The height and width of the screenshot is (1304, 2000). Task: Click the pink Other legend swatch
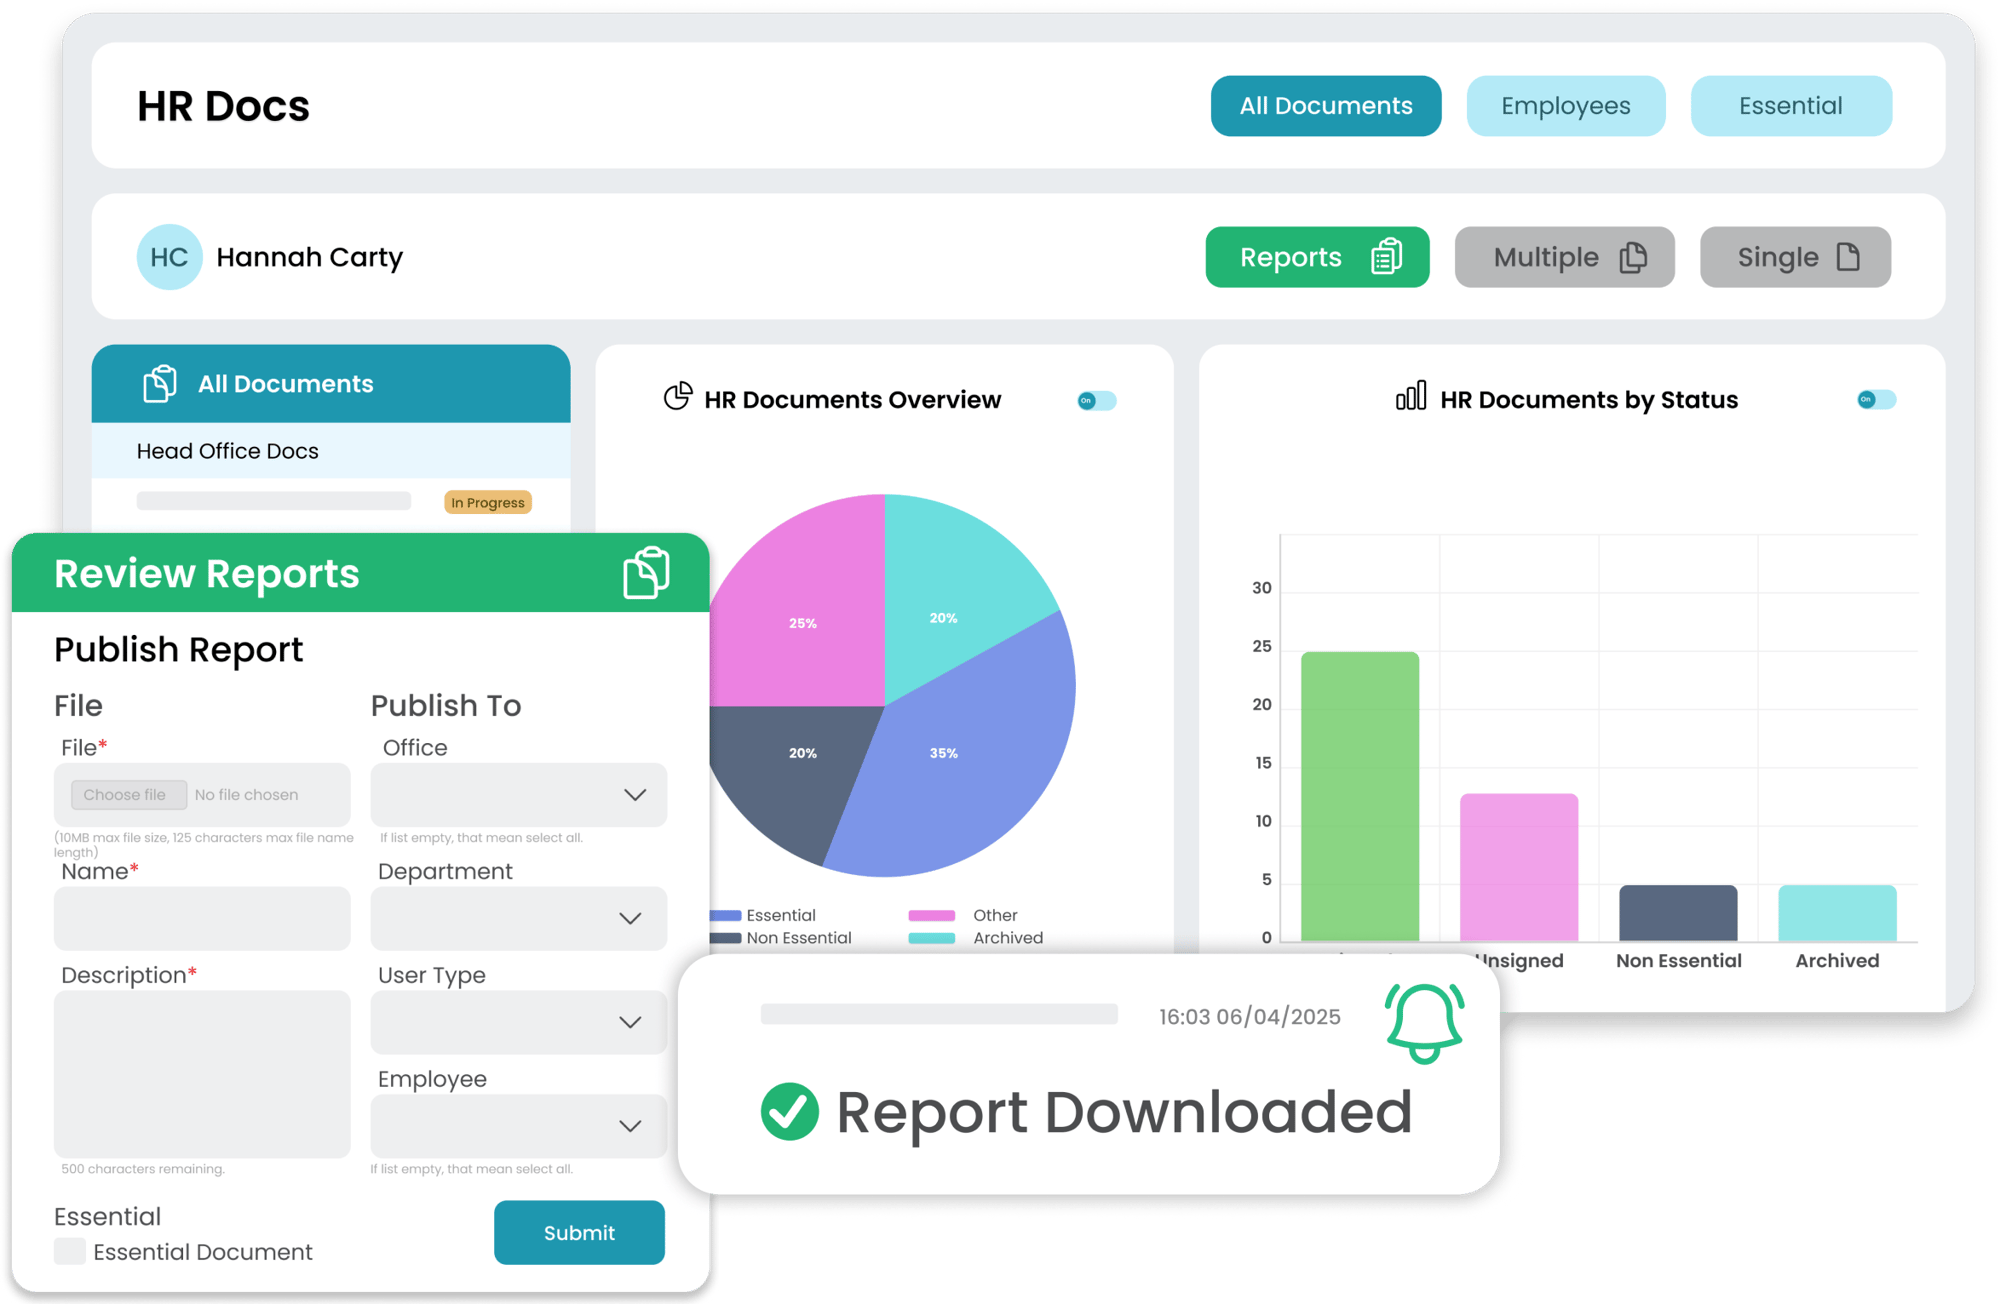pos(931,915)
